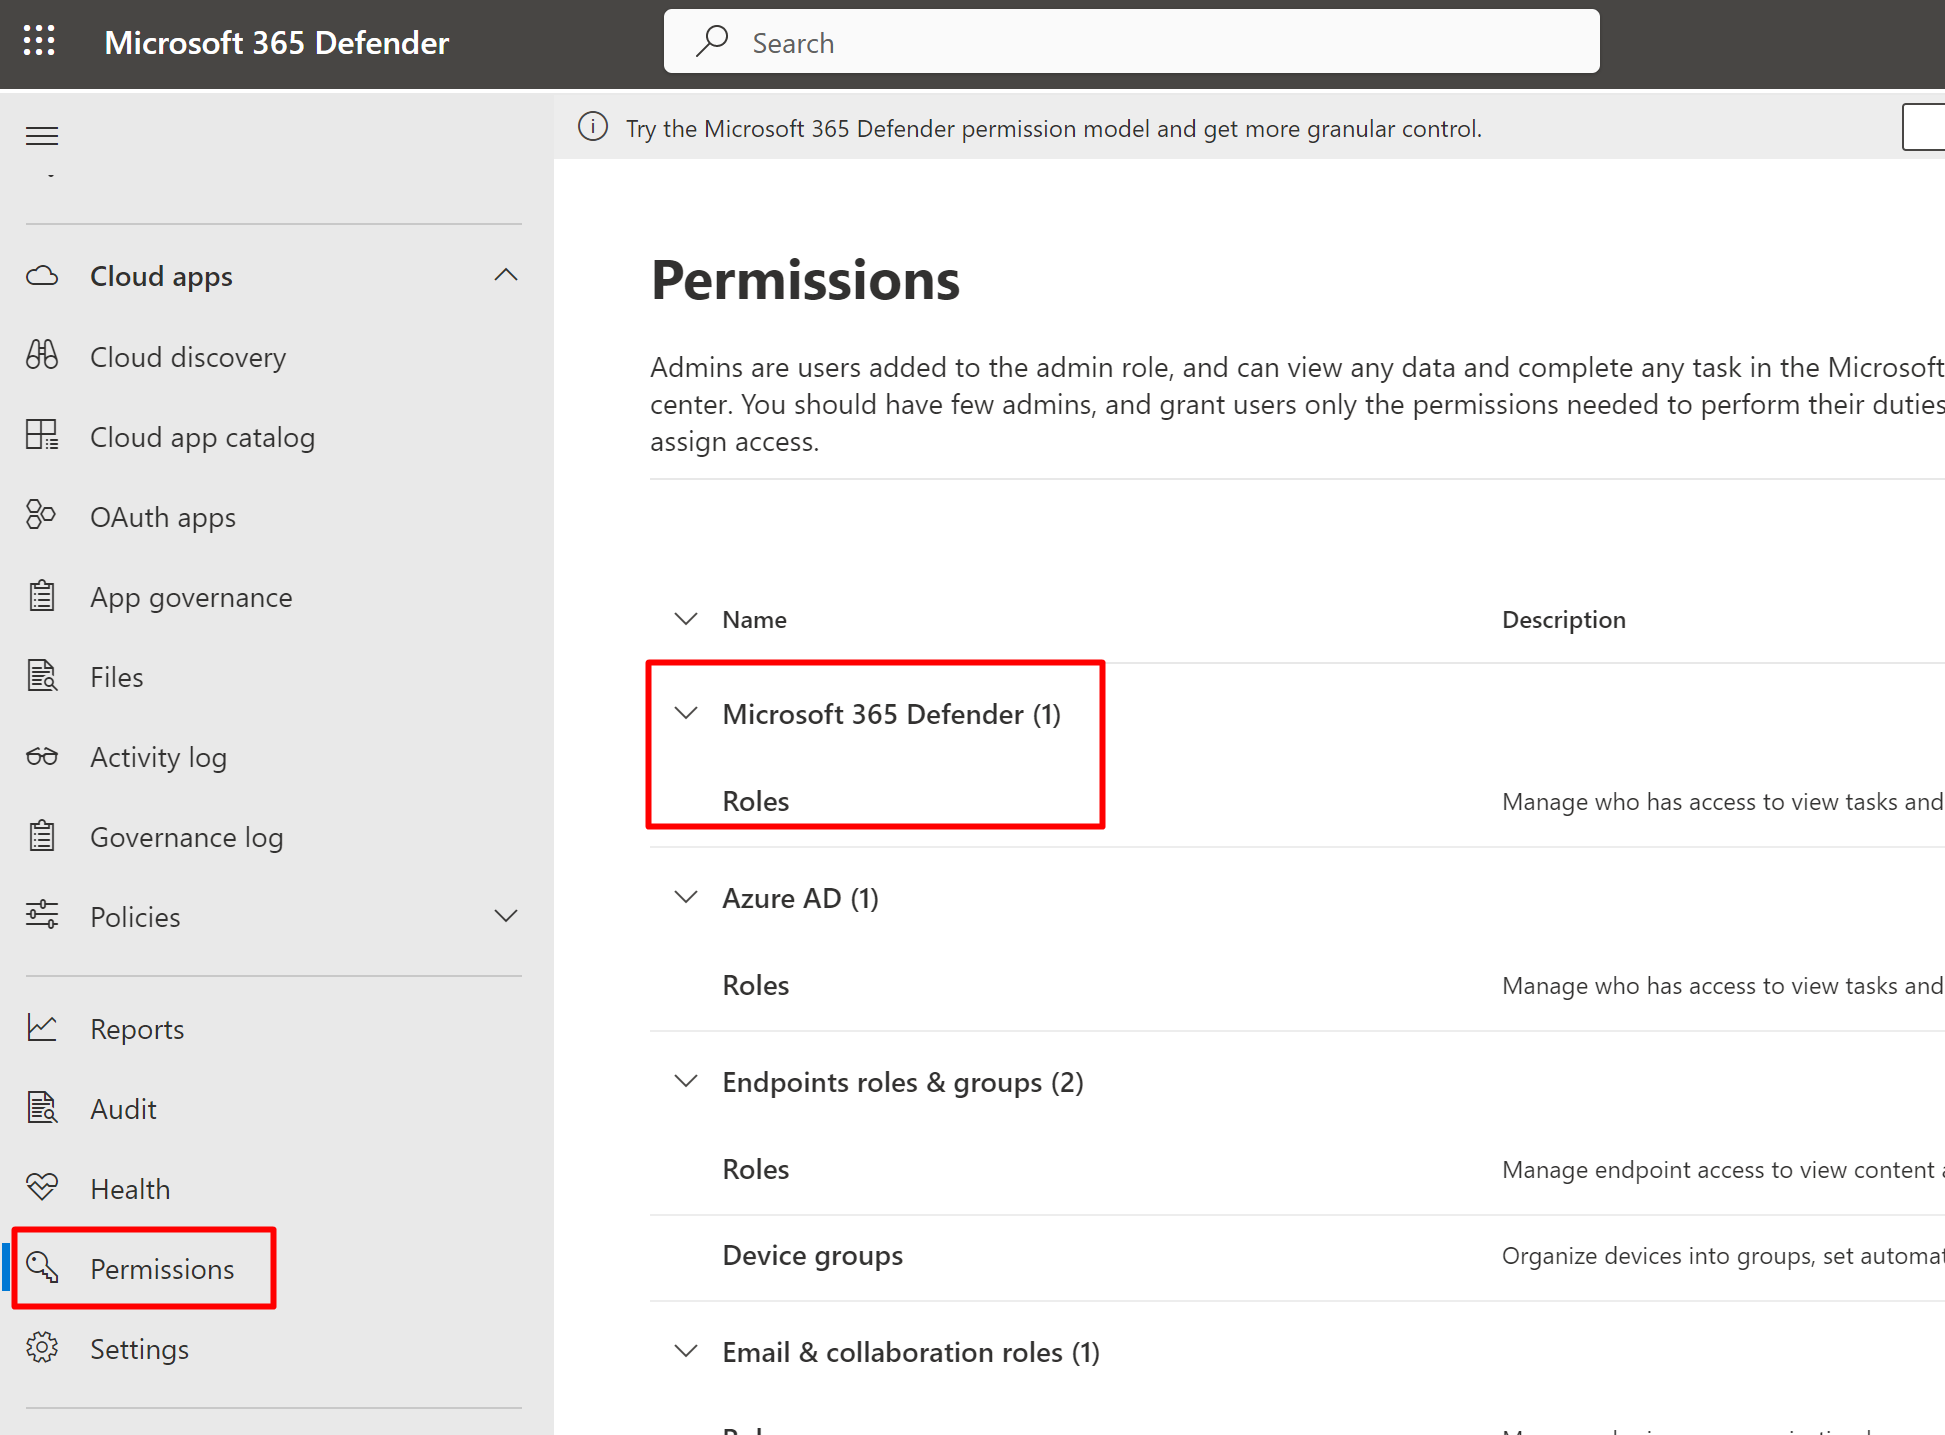Viewport: 1945px width, 1435px height.
Task: Click the Cloud discovery binoculars icon
Action: pos(42,356)
